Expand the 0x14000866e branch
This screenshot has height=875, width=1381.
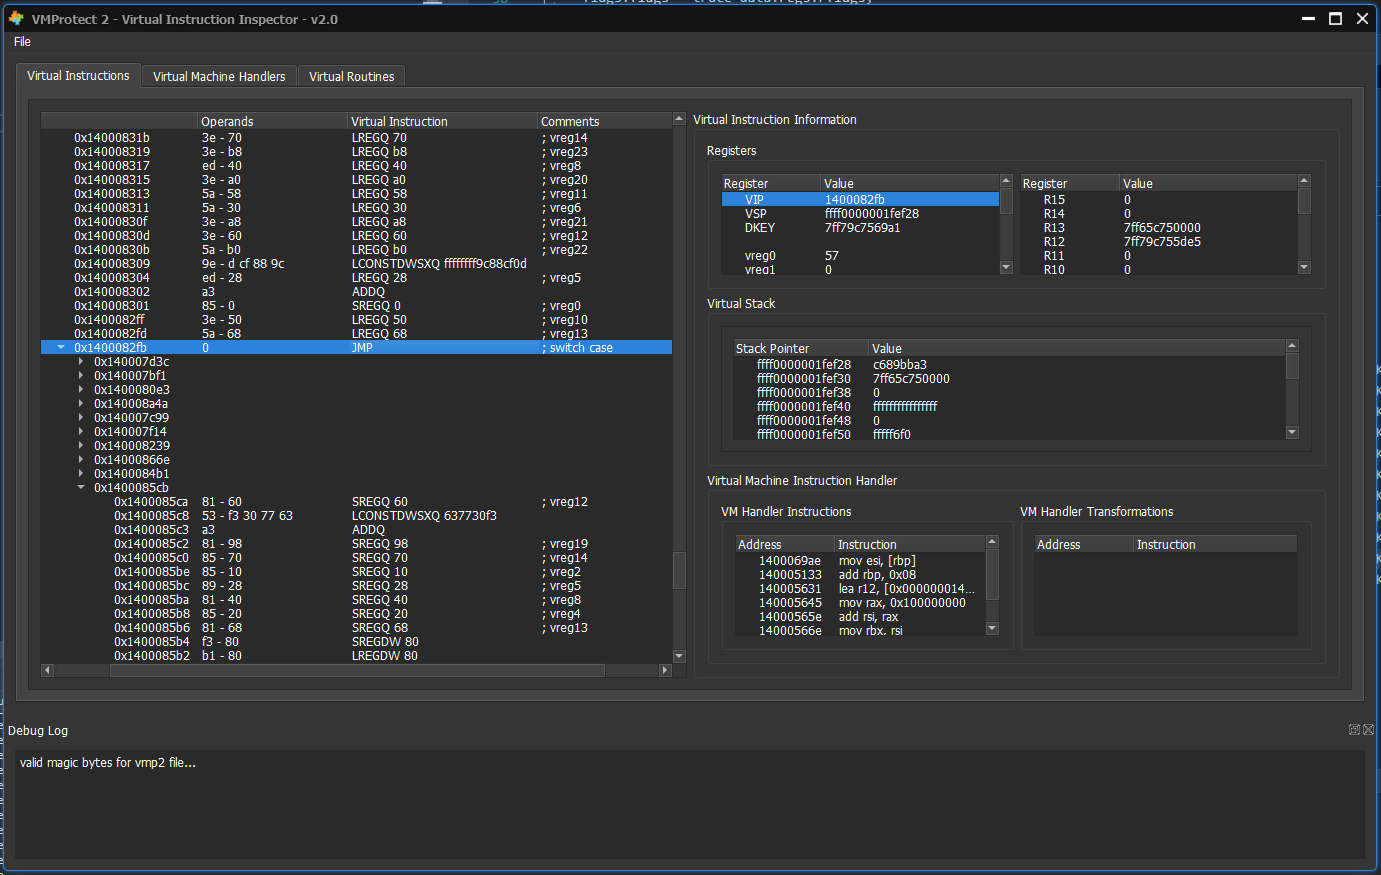(81, 460)
